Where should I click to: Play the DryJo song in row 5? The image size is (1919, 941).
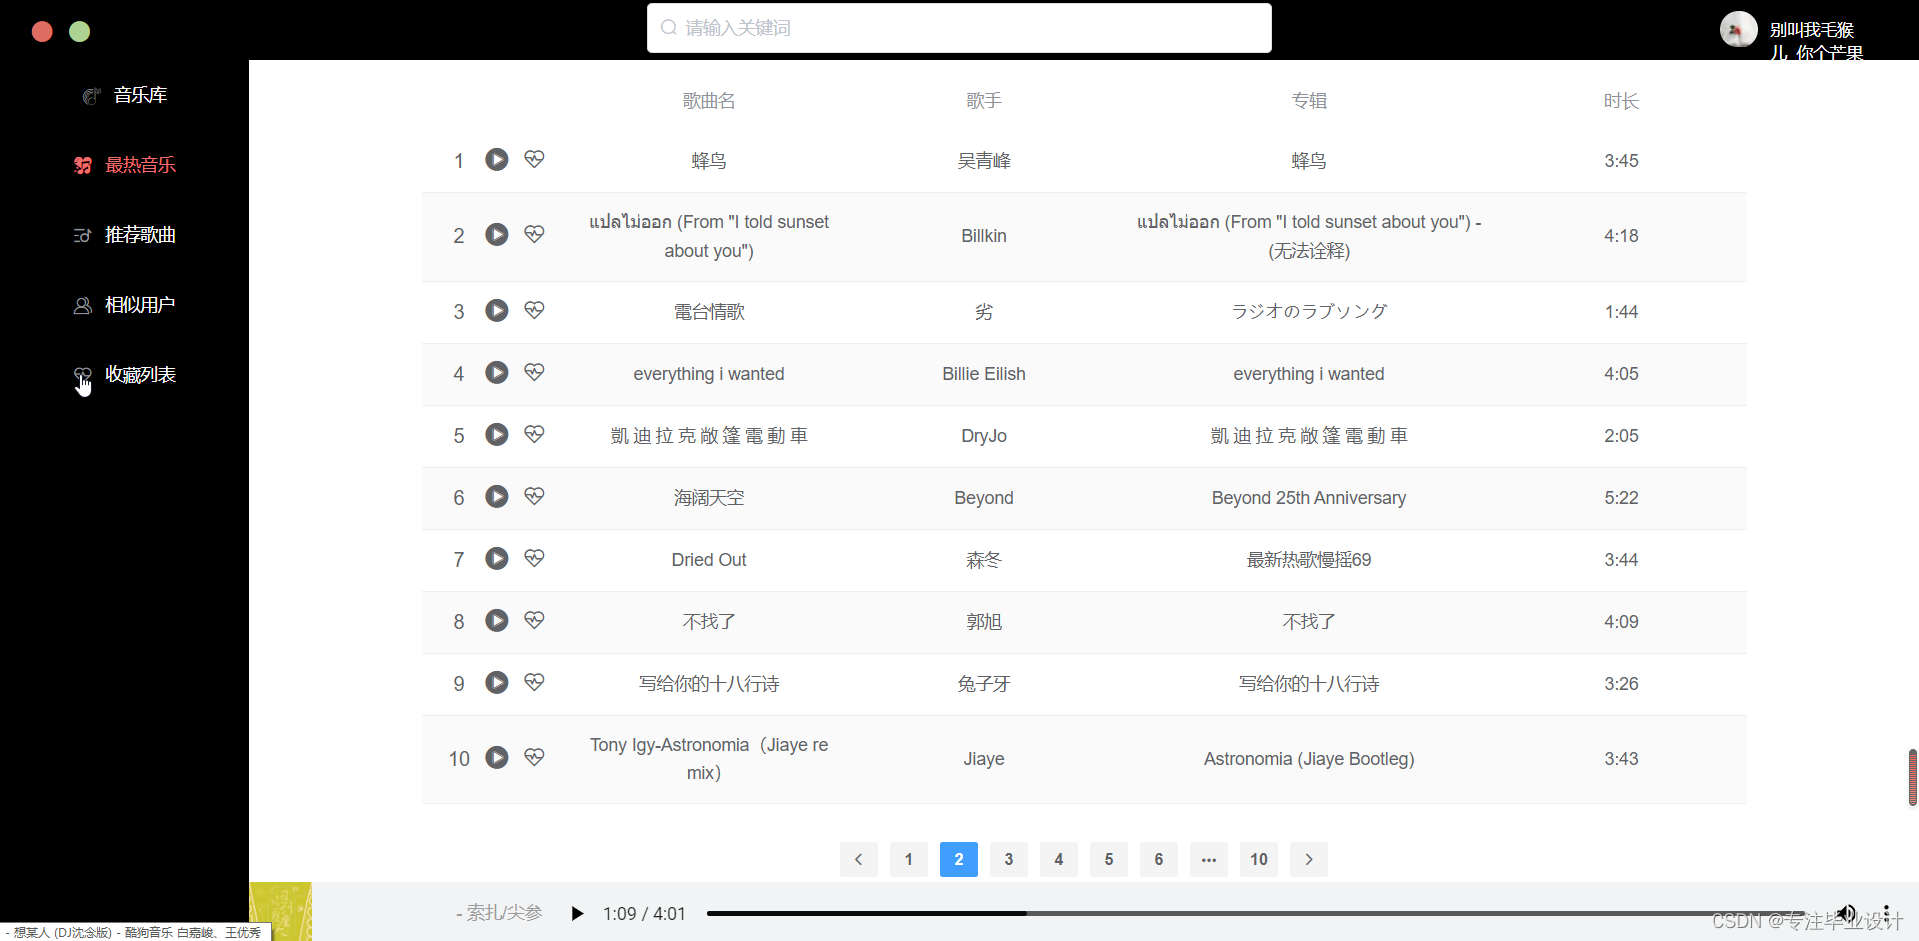click(497, 434)
